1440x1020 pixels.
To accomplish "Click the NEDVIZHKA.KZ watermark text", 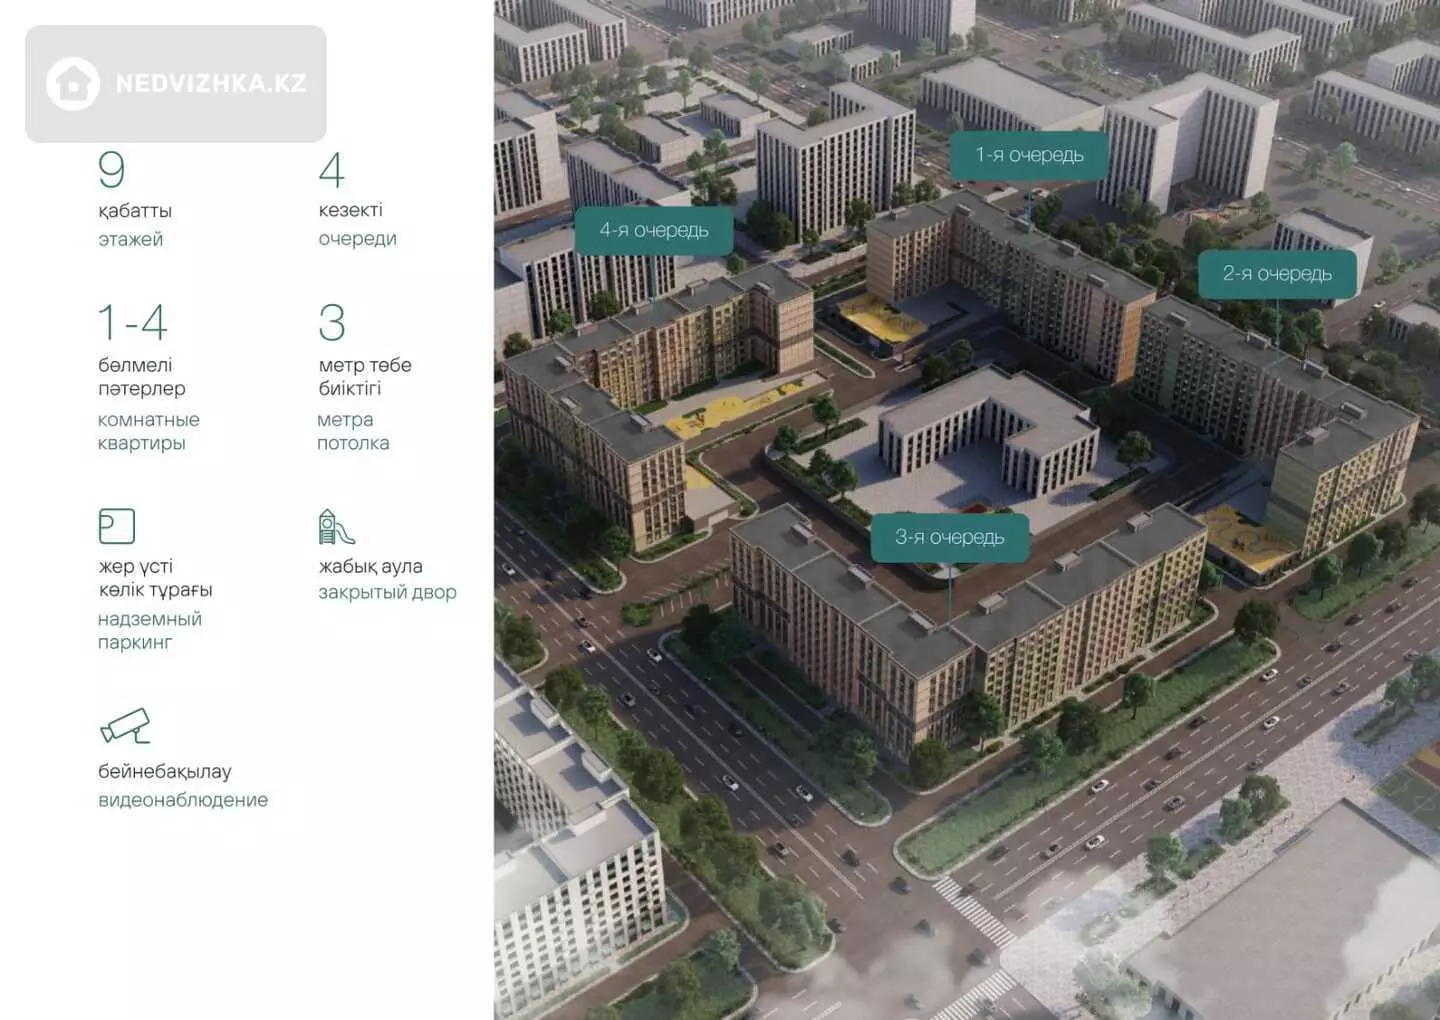I will [210, 84].
